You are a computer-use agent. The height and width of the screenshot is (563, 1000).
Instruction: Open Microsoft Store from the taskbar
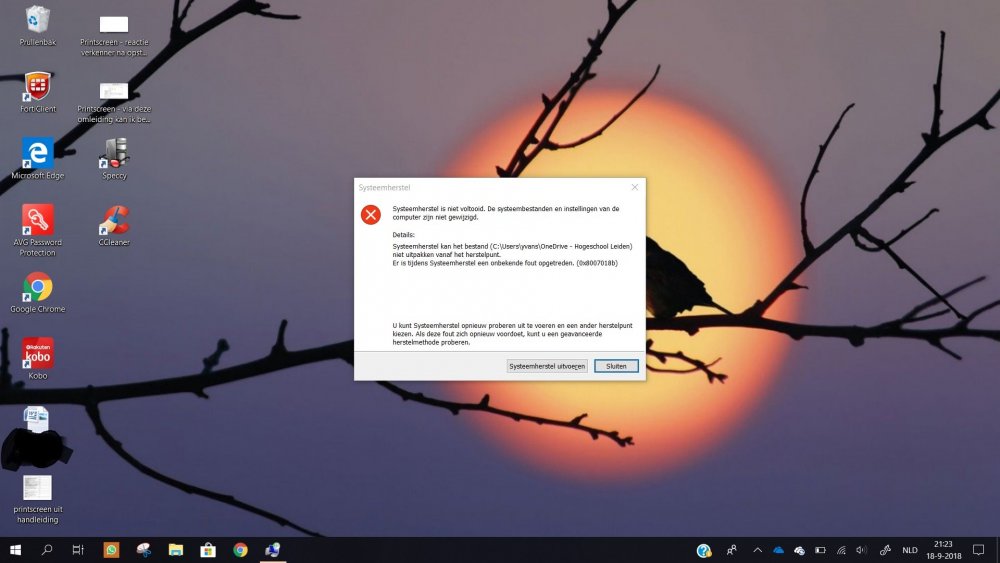pyautogui.click(x=208, y=550)
